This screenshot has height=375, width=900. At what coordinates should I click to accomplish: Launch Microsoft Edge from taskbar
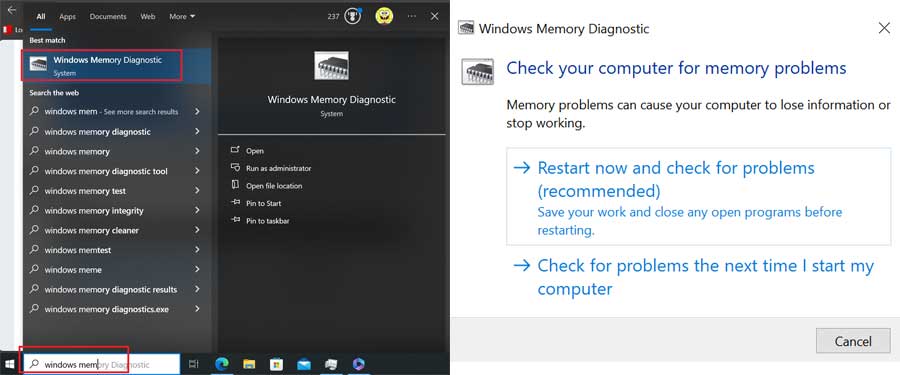(x=222, y=364)
